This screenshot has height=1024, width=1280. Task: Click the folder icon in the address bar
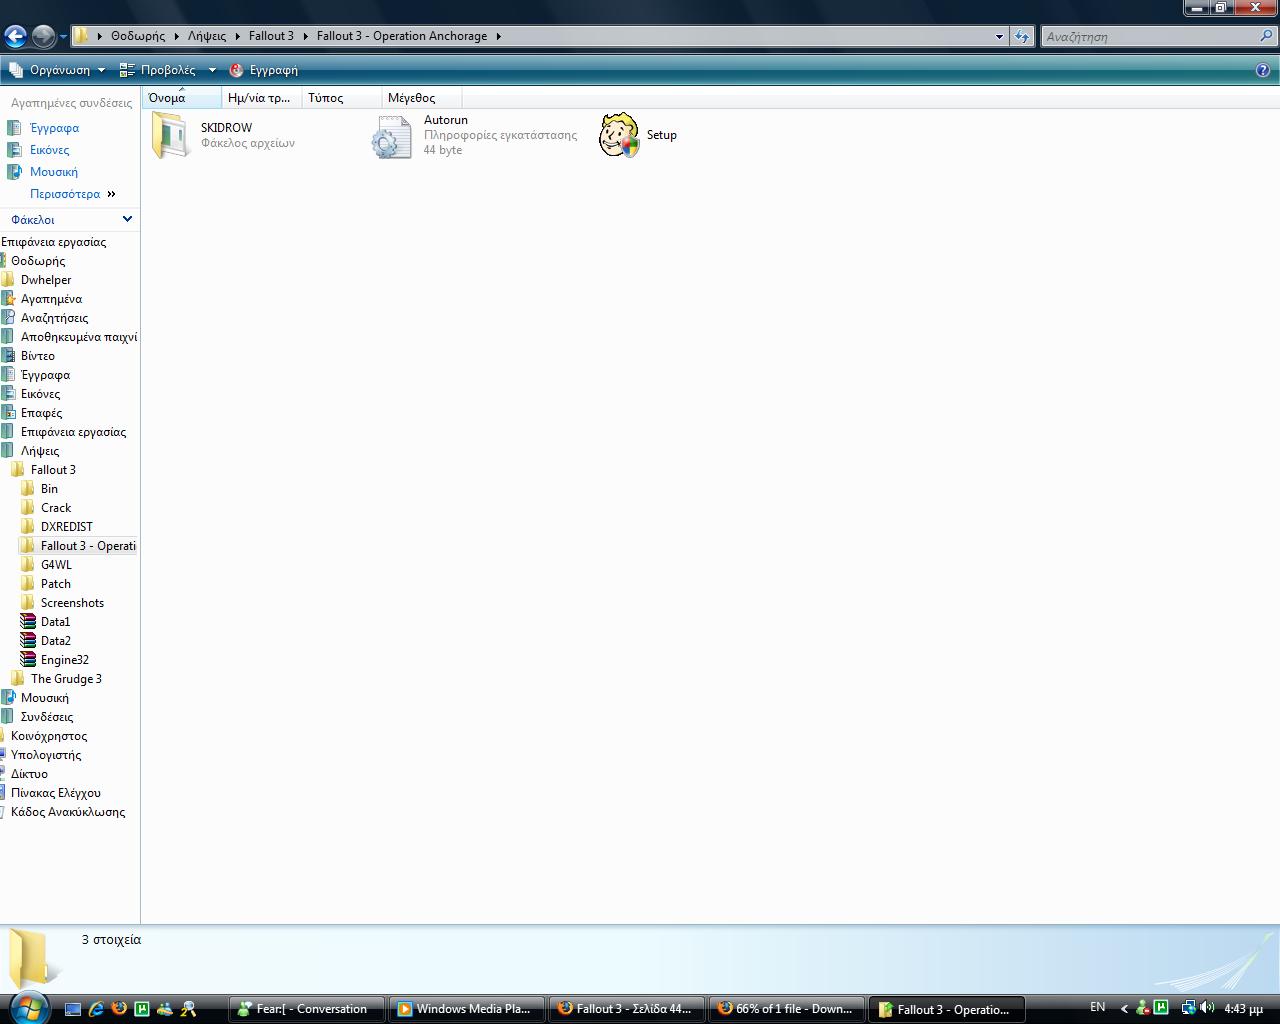click(82, 36)
